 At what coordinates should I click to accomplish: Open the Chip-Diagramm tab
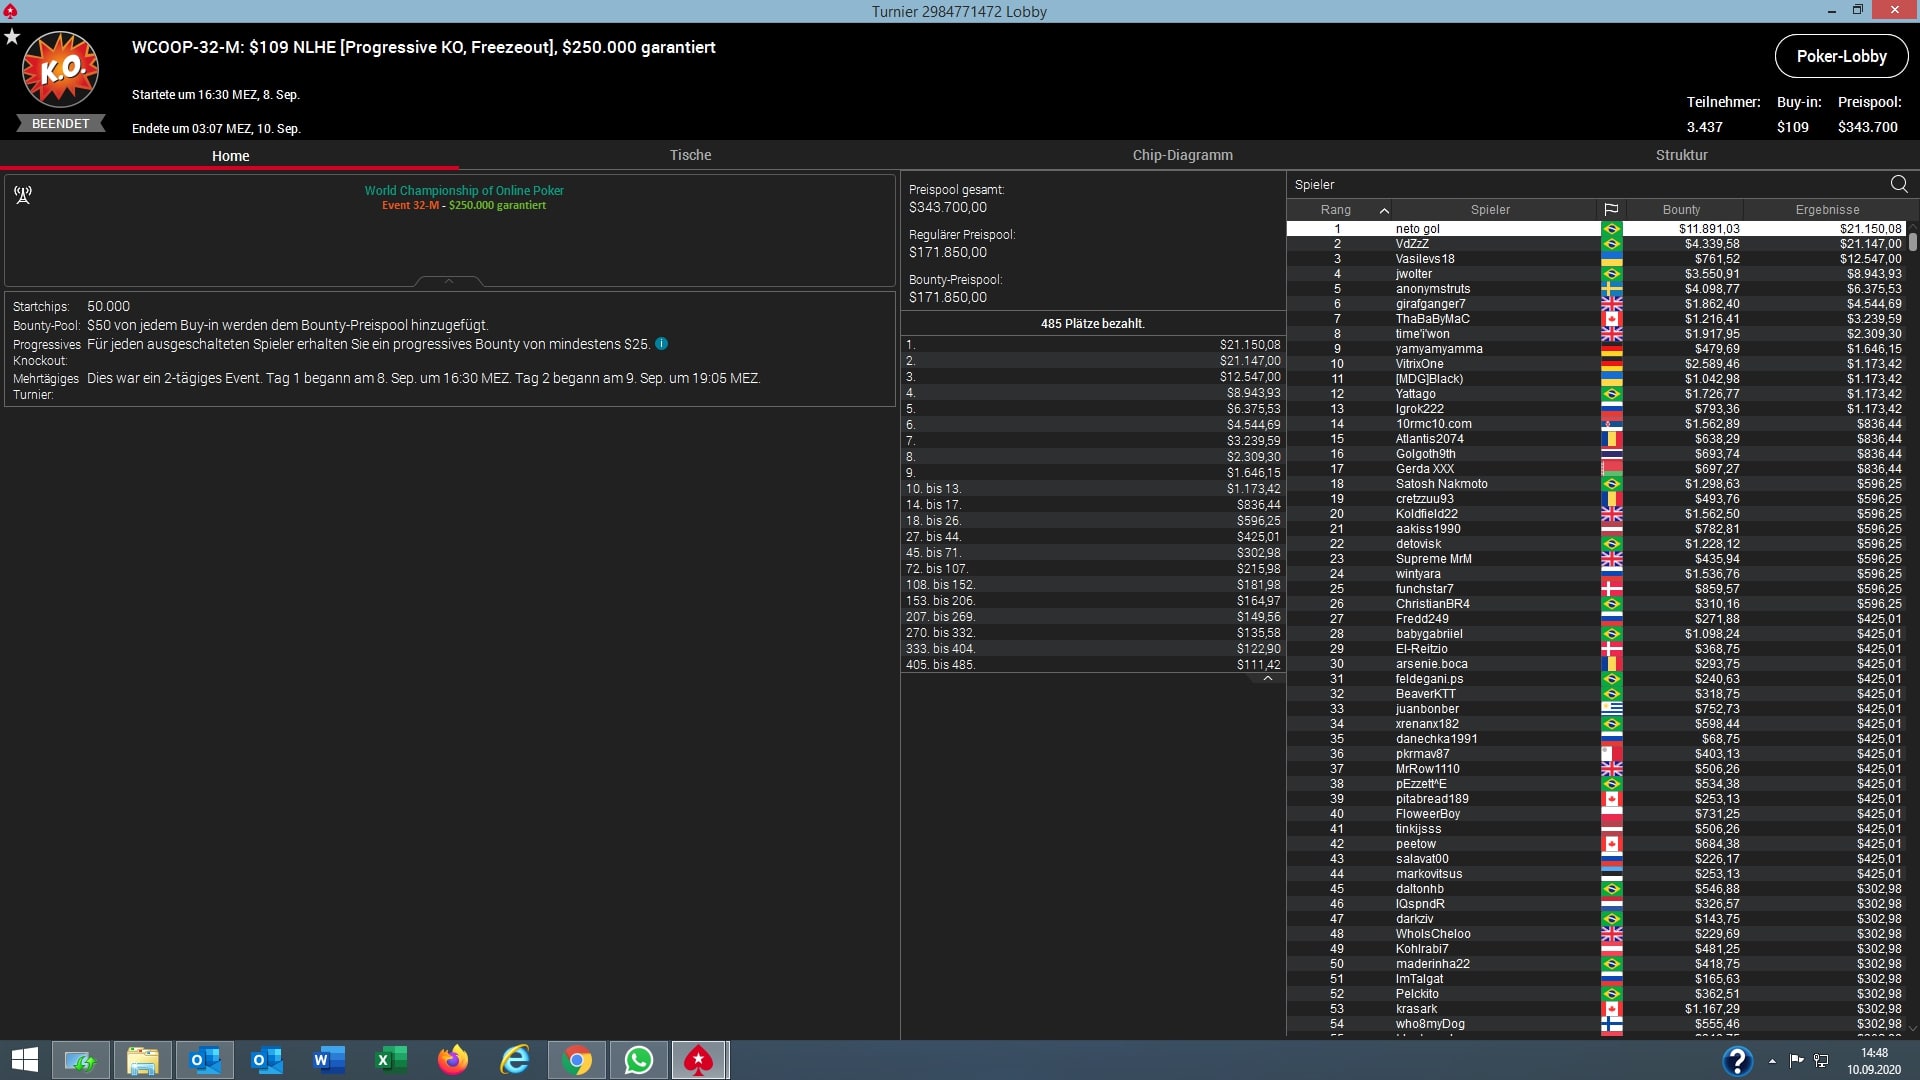tap(1182, 155)
